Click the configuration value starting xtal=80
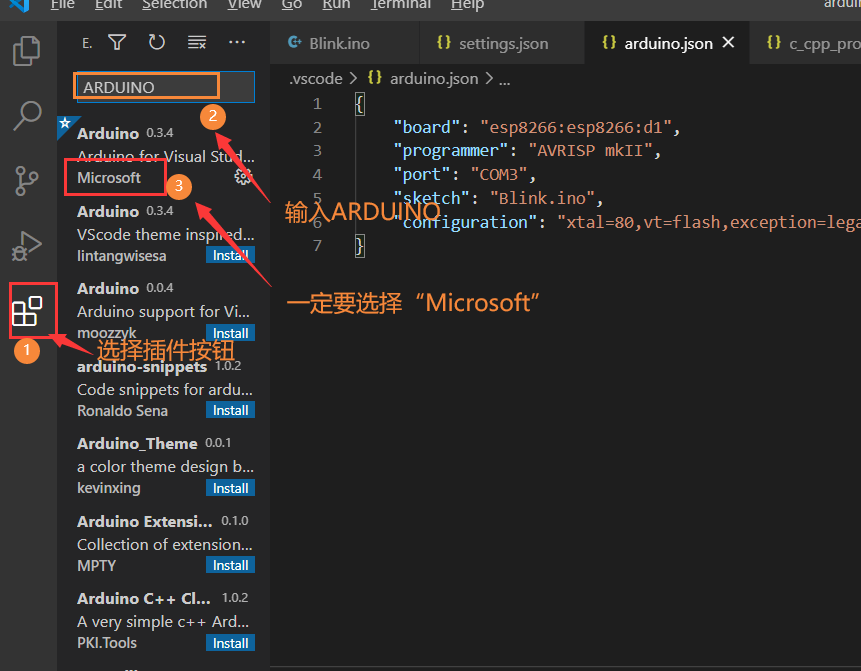The width and height of the screenshot is (861, 671). click(709, 222)
